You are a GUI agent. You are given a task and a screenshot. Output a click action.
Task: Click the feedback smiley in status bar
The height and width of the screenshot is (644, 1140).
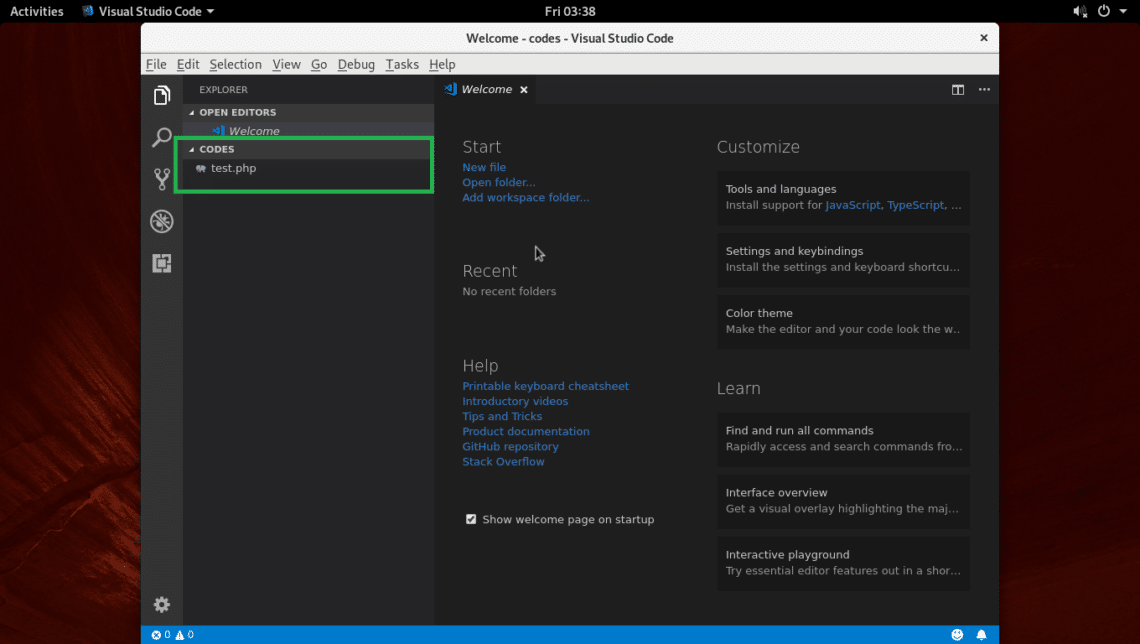click(x=957, y=635)
